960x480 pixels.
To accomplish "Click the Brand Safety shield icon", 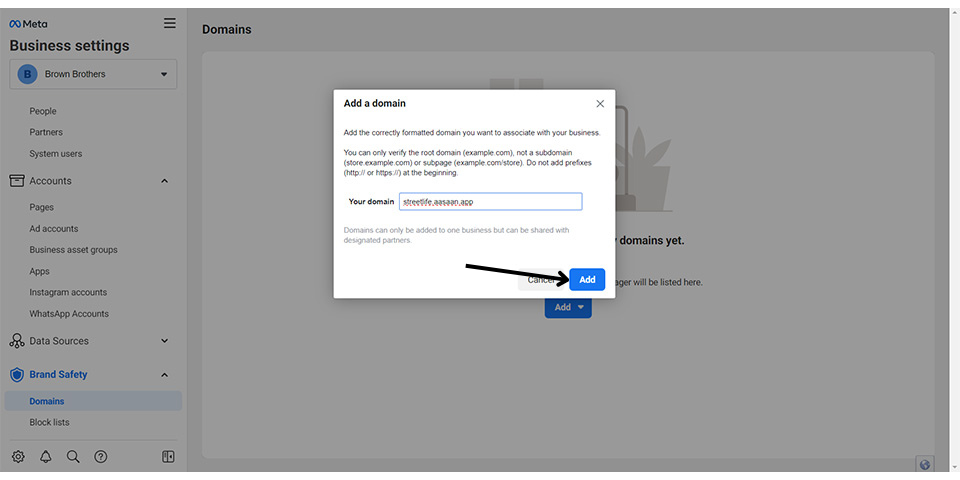I will pos(17,374).
